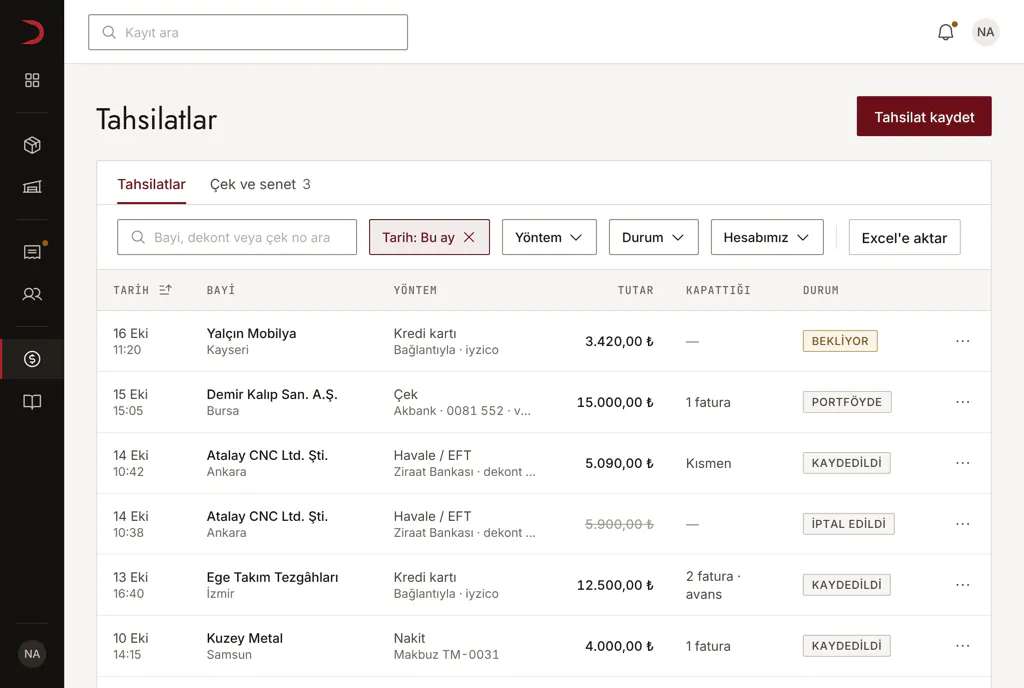
Task: Switch to the Tahsilatlar tab
Action: (x=152, y=185)
